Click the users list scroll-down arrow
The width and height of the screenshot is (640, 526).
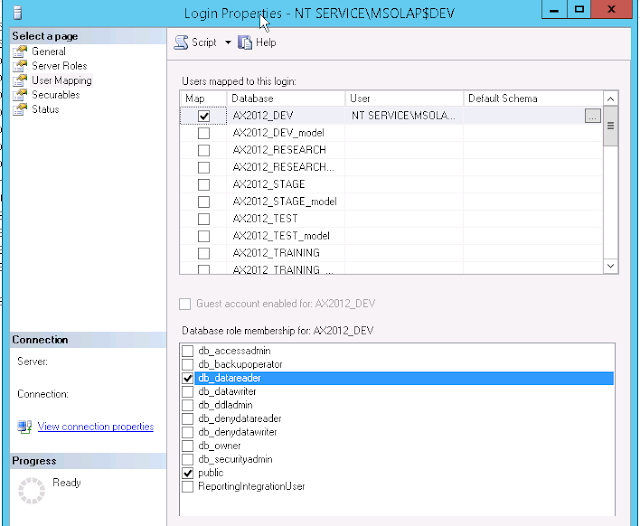611,266
